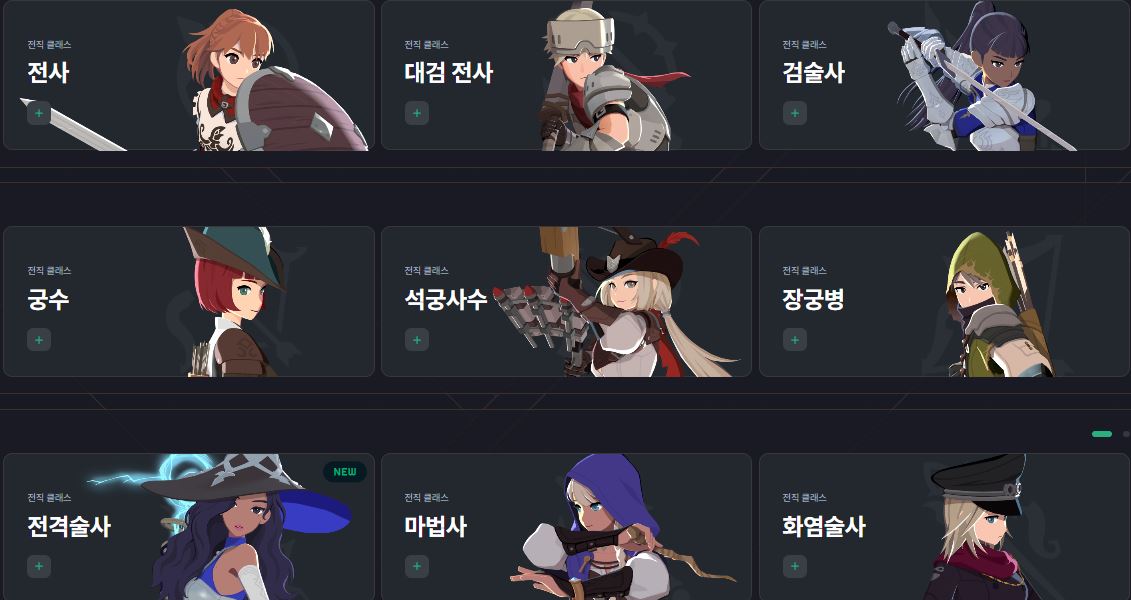Select the active green page indicator
Viewport: 1131px width, 600px height.
[x=1102, y=434]
